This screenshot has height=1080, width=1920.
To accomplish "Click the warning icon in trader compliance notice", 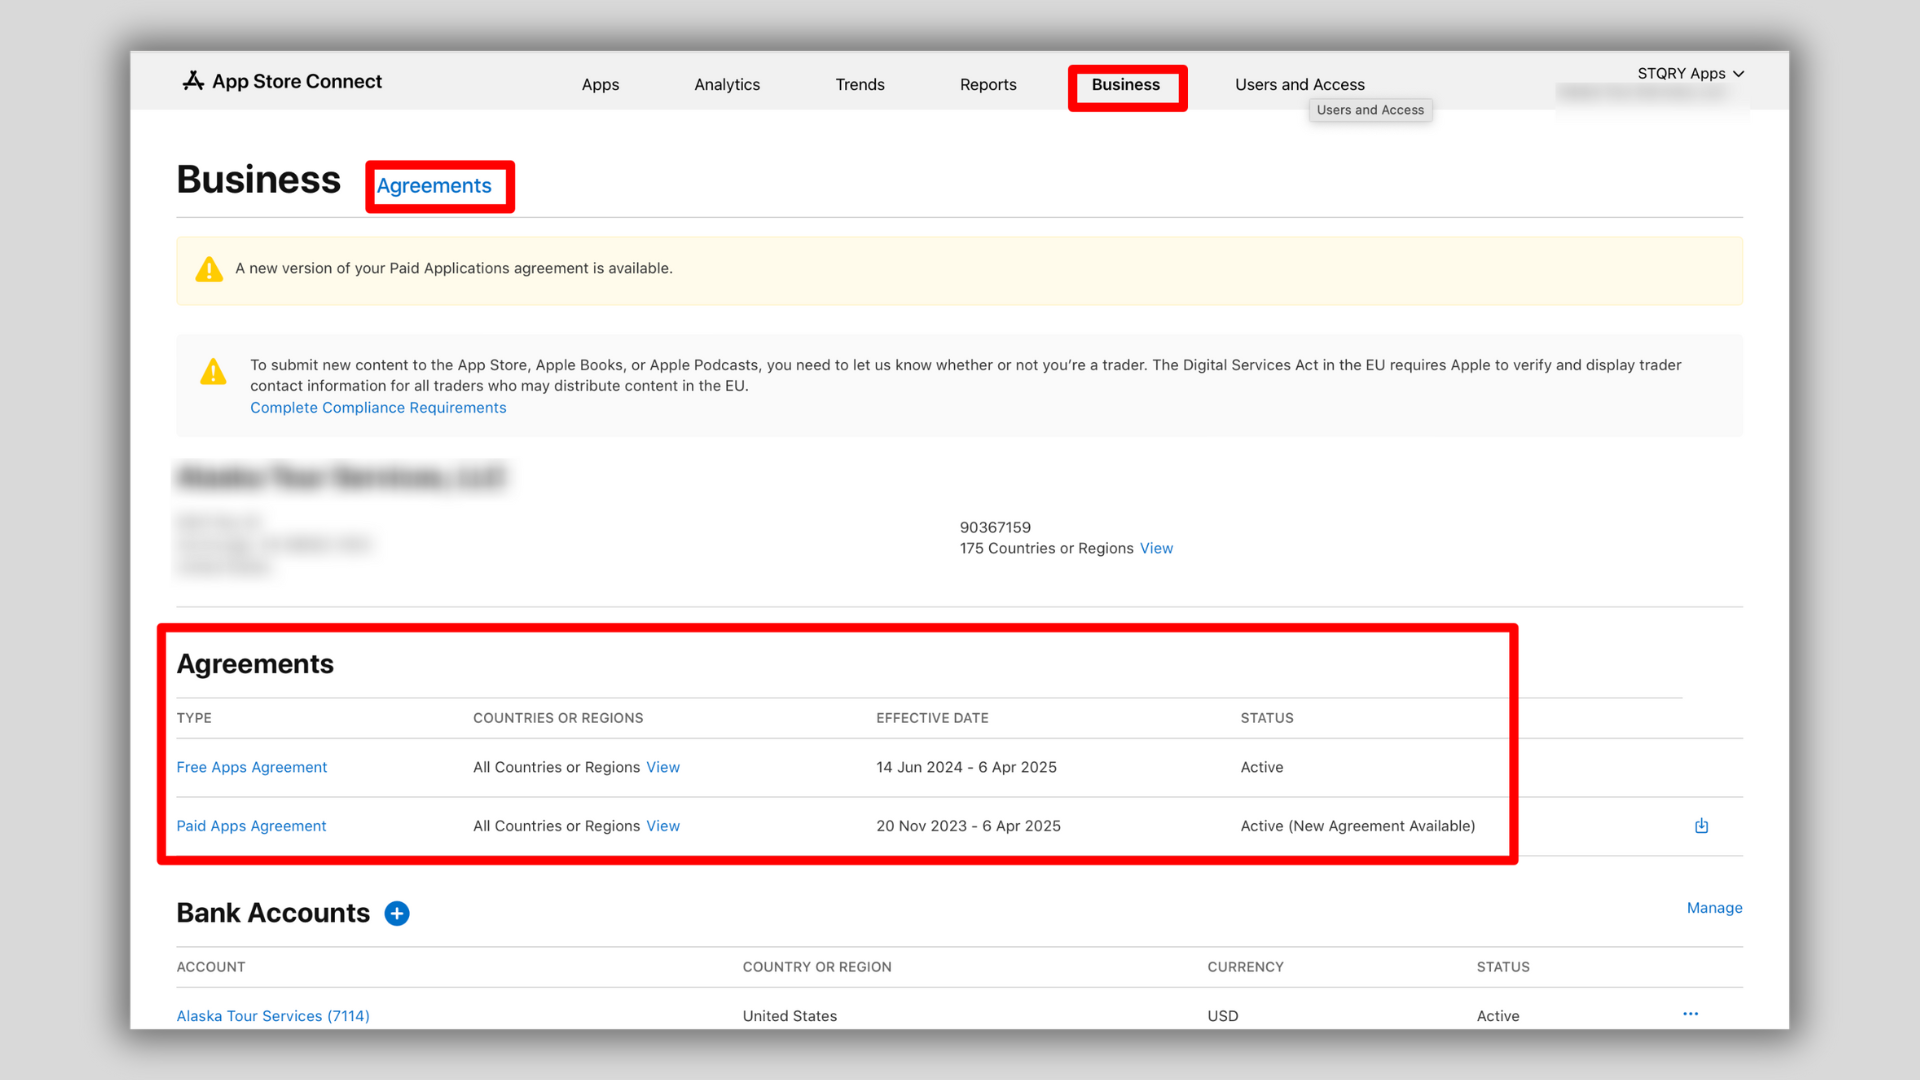I will click(213, 372).
